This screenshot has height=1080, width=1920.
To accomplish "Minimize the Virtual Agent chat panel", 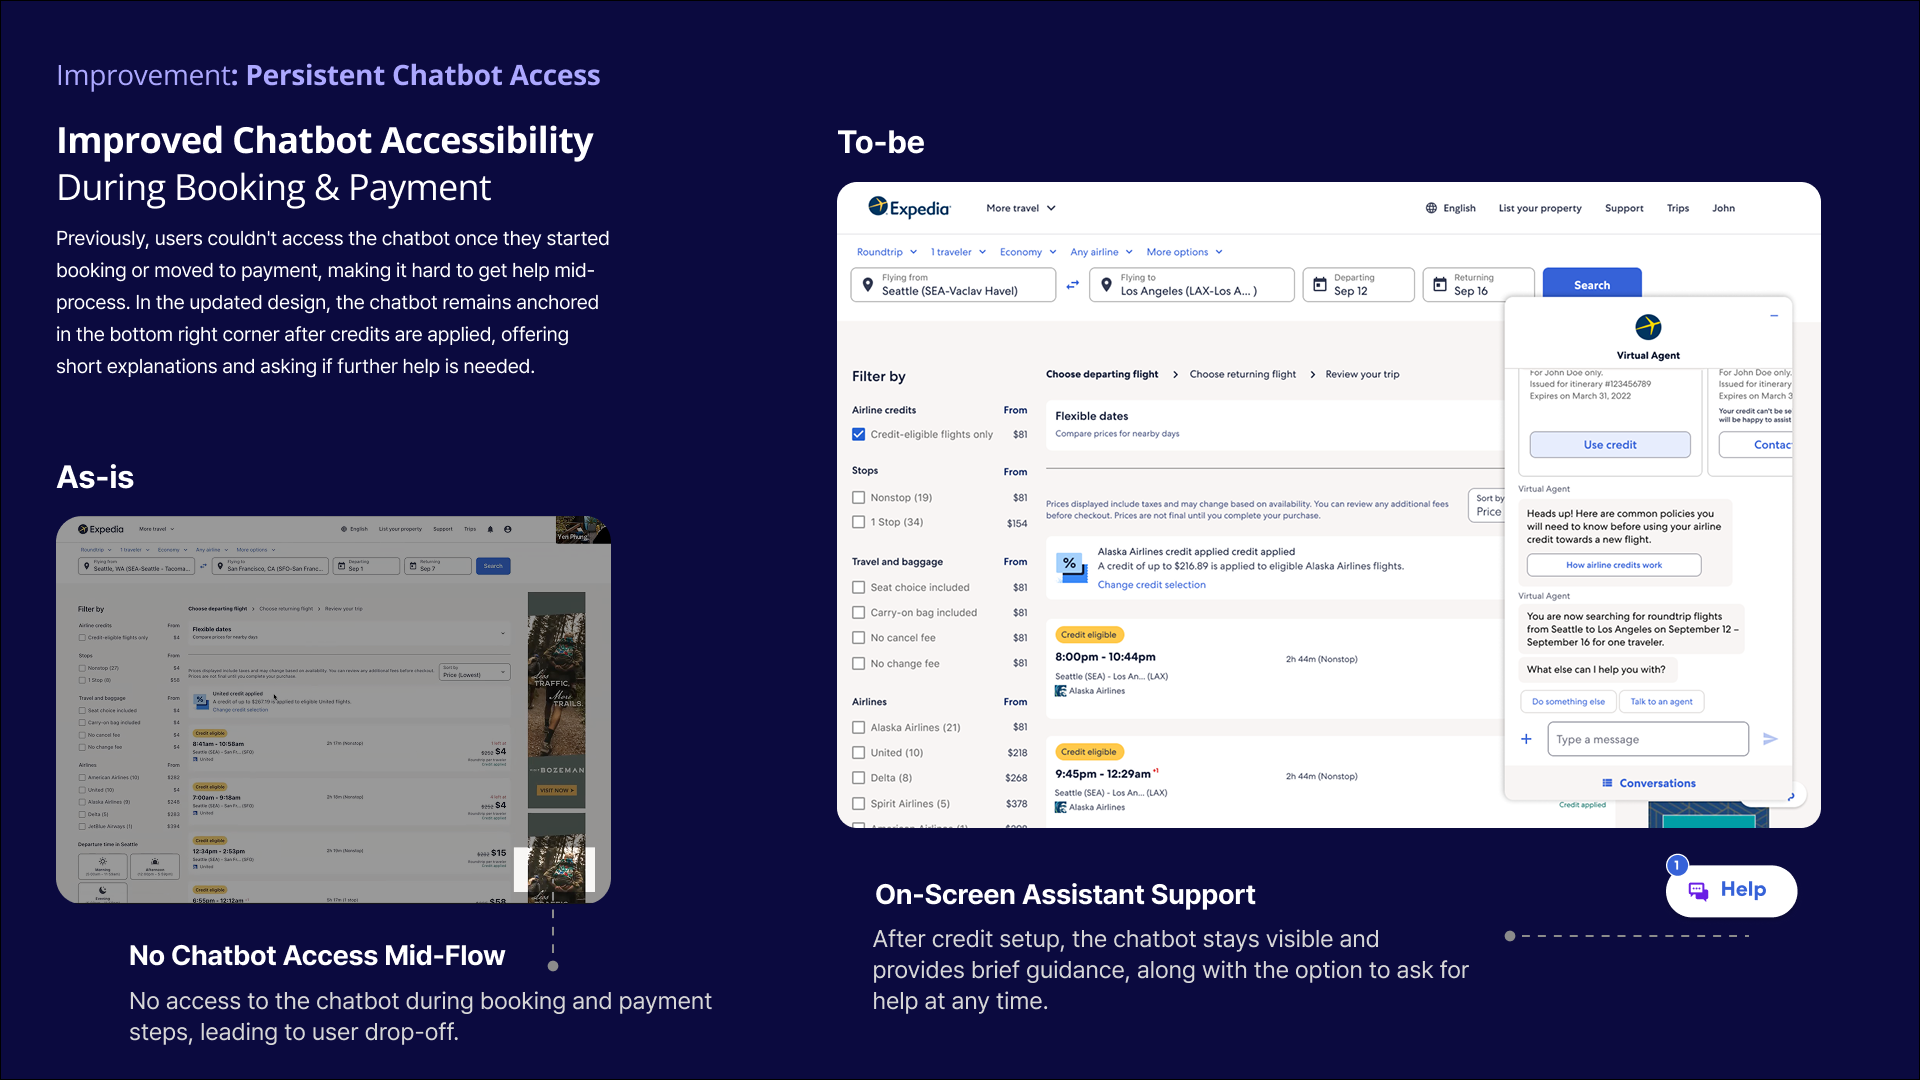I will pos(1774,316).
